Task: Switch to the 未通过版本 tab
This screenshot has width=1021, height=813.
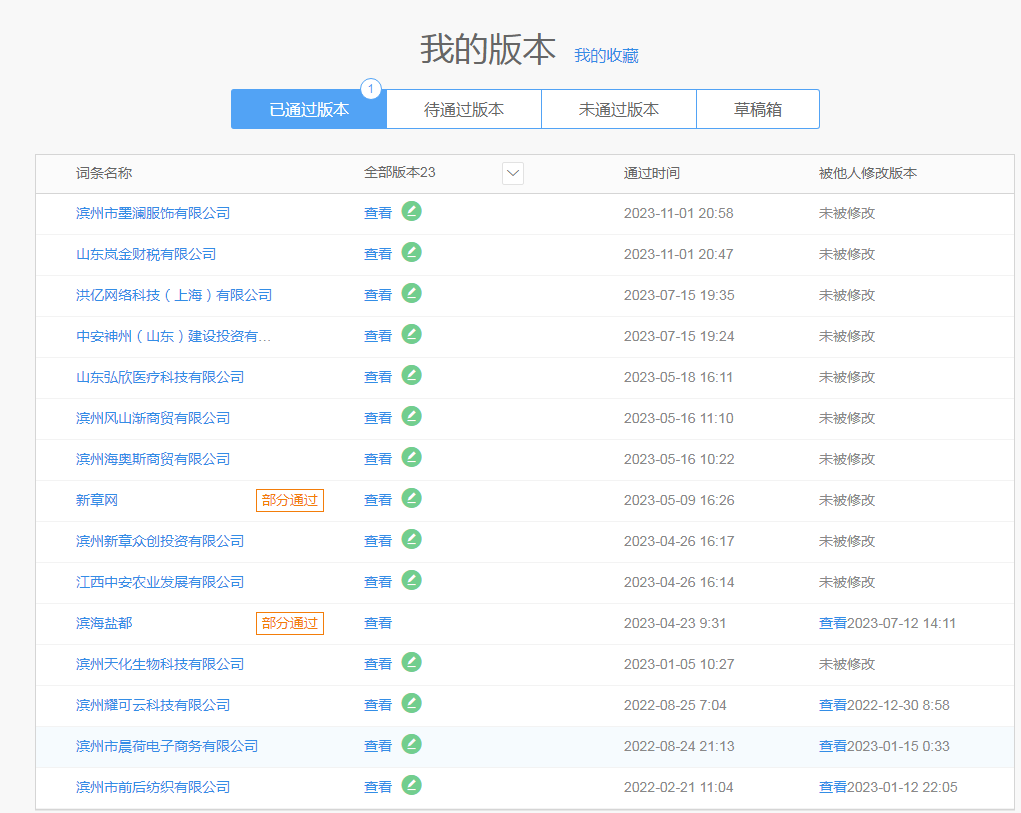Action: (619, 109)
